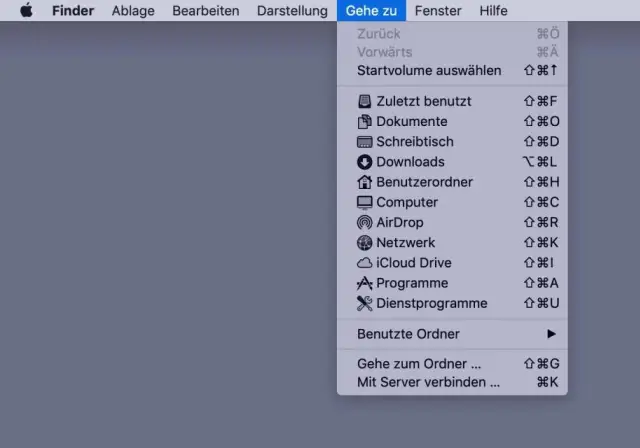
Task: Select Mit Server verbinden …
Action: pos(428,382)
